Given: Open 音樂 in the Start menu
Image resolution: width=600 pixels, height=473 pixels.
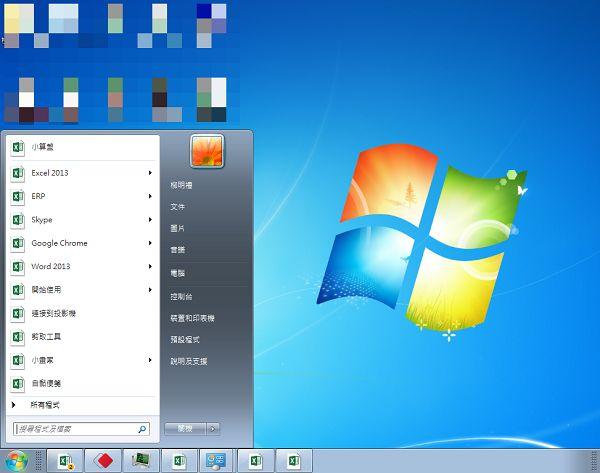Looking at the screenshot, I should (x=178, y=250).
